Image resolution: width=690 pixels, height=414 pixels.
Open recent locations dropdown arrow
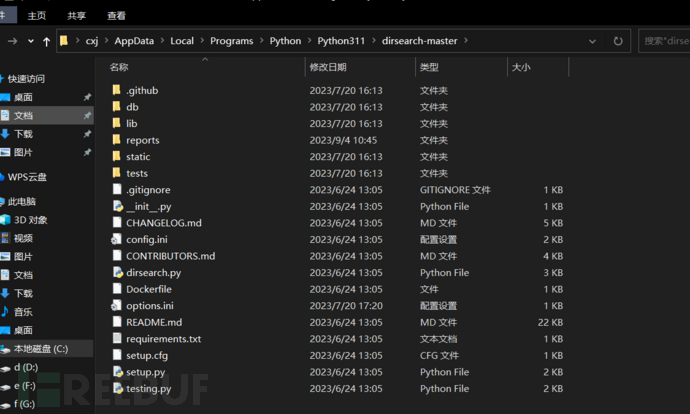(x=31, y=41)
